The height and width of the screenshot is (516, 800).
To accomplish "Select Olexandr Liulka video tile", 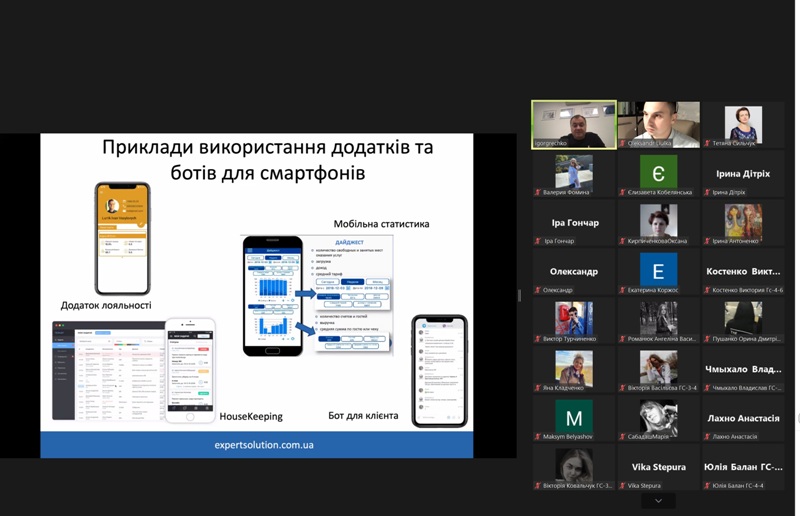I will (659, 125).
